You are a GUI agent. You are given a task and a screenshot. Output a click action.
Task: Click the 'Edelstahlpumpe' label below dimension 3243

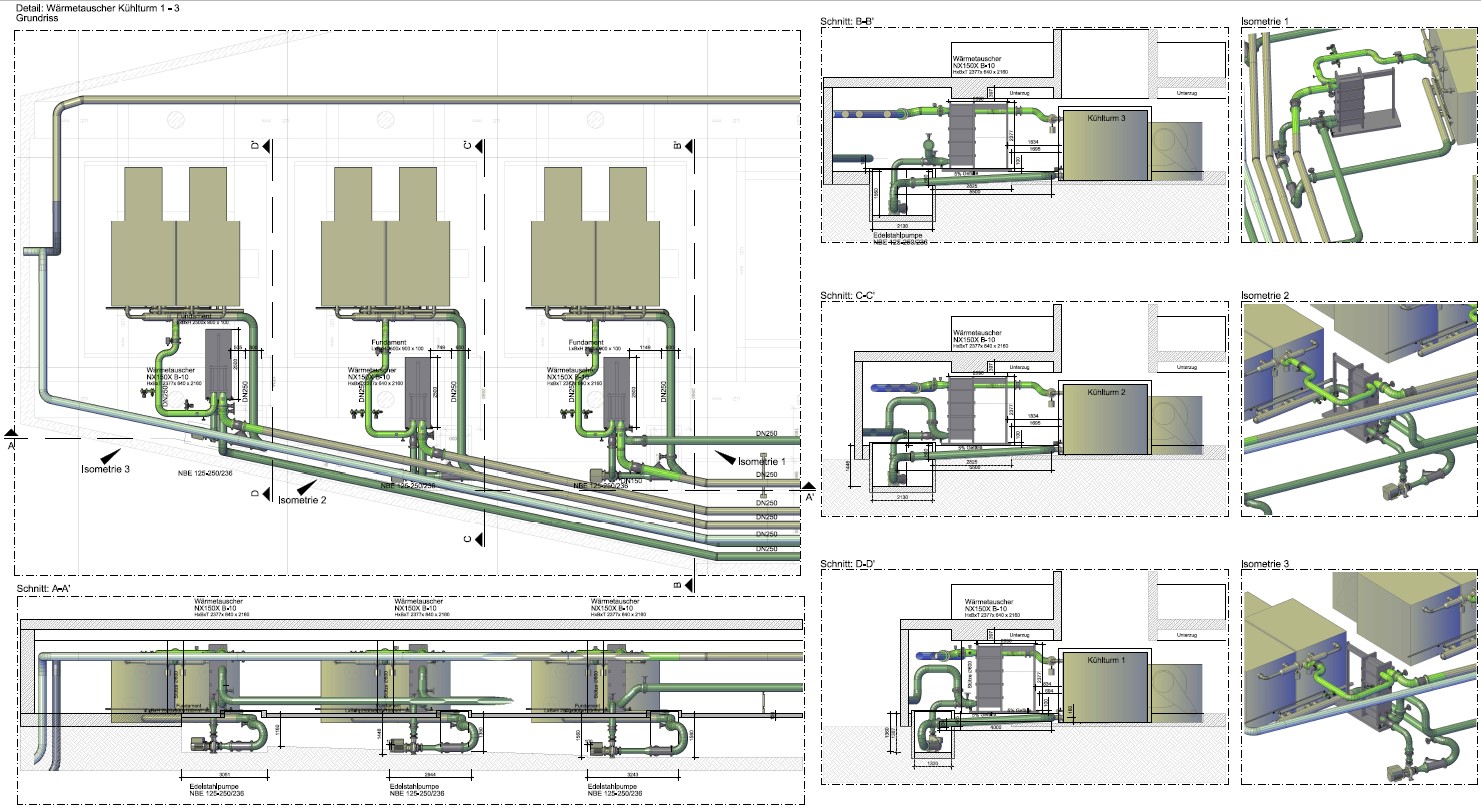(x=612, y=786)
